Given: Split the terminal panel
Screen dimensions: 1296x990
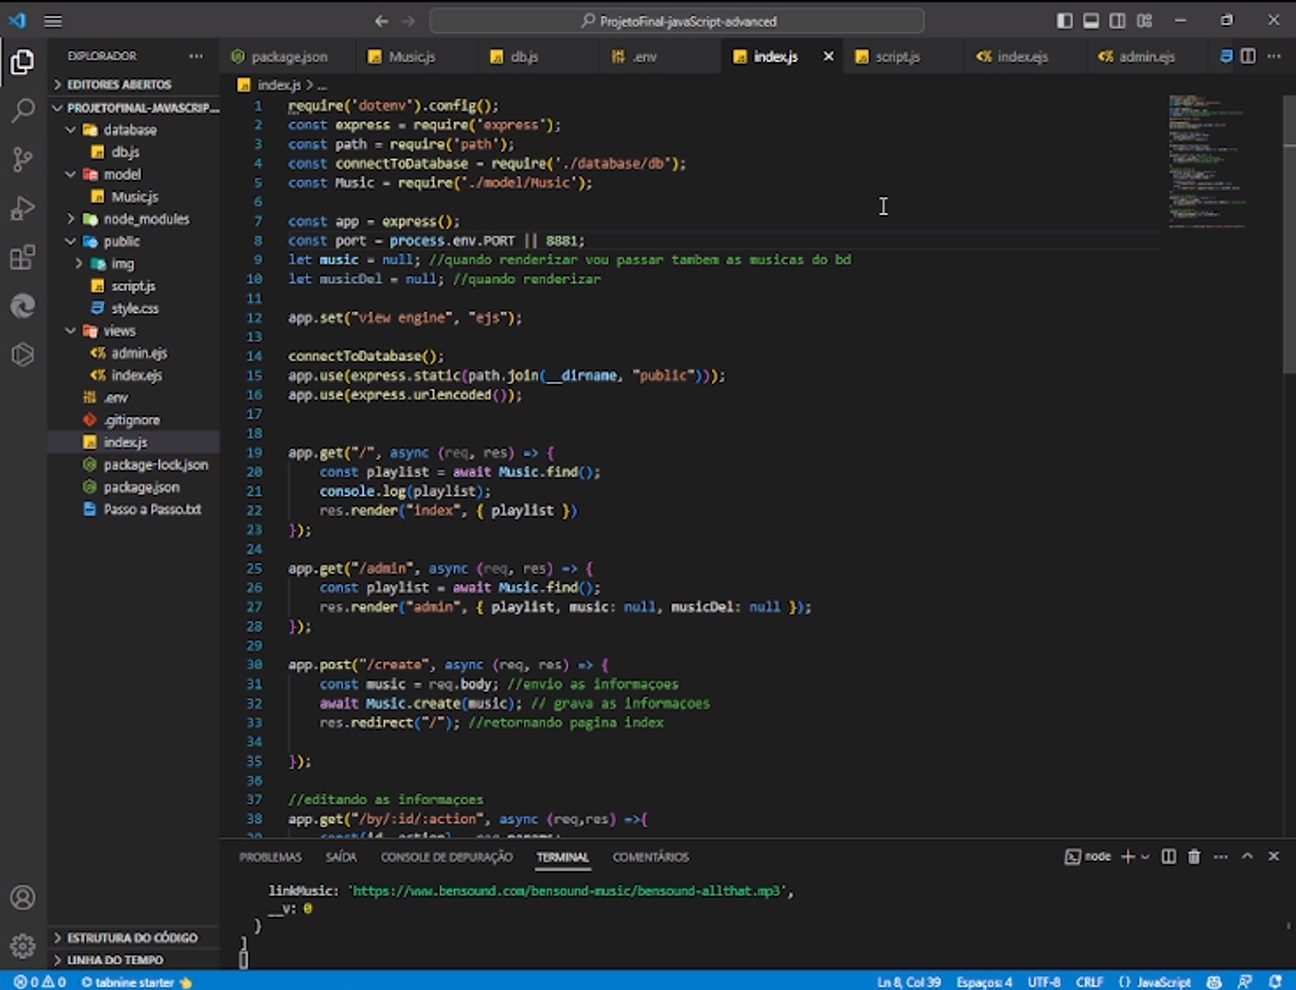Looking at the screenshot, I should [x=1168, y=857].
